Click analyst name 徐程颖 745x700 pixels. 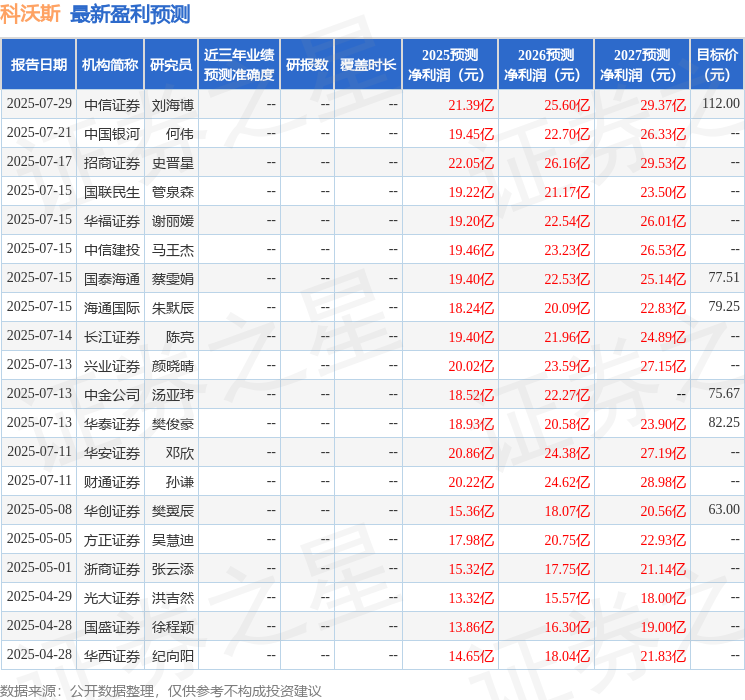[x=172, y=627]
